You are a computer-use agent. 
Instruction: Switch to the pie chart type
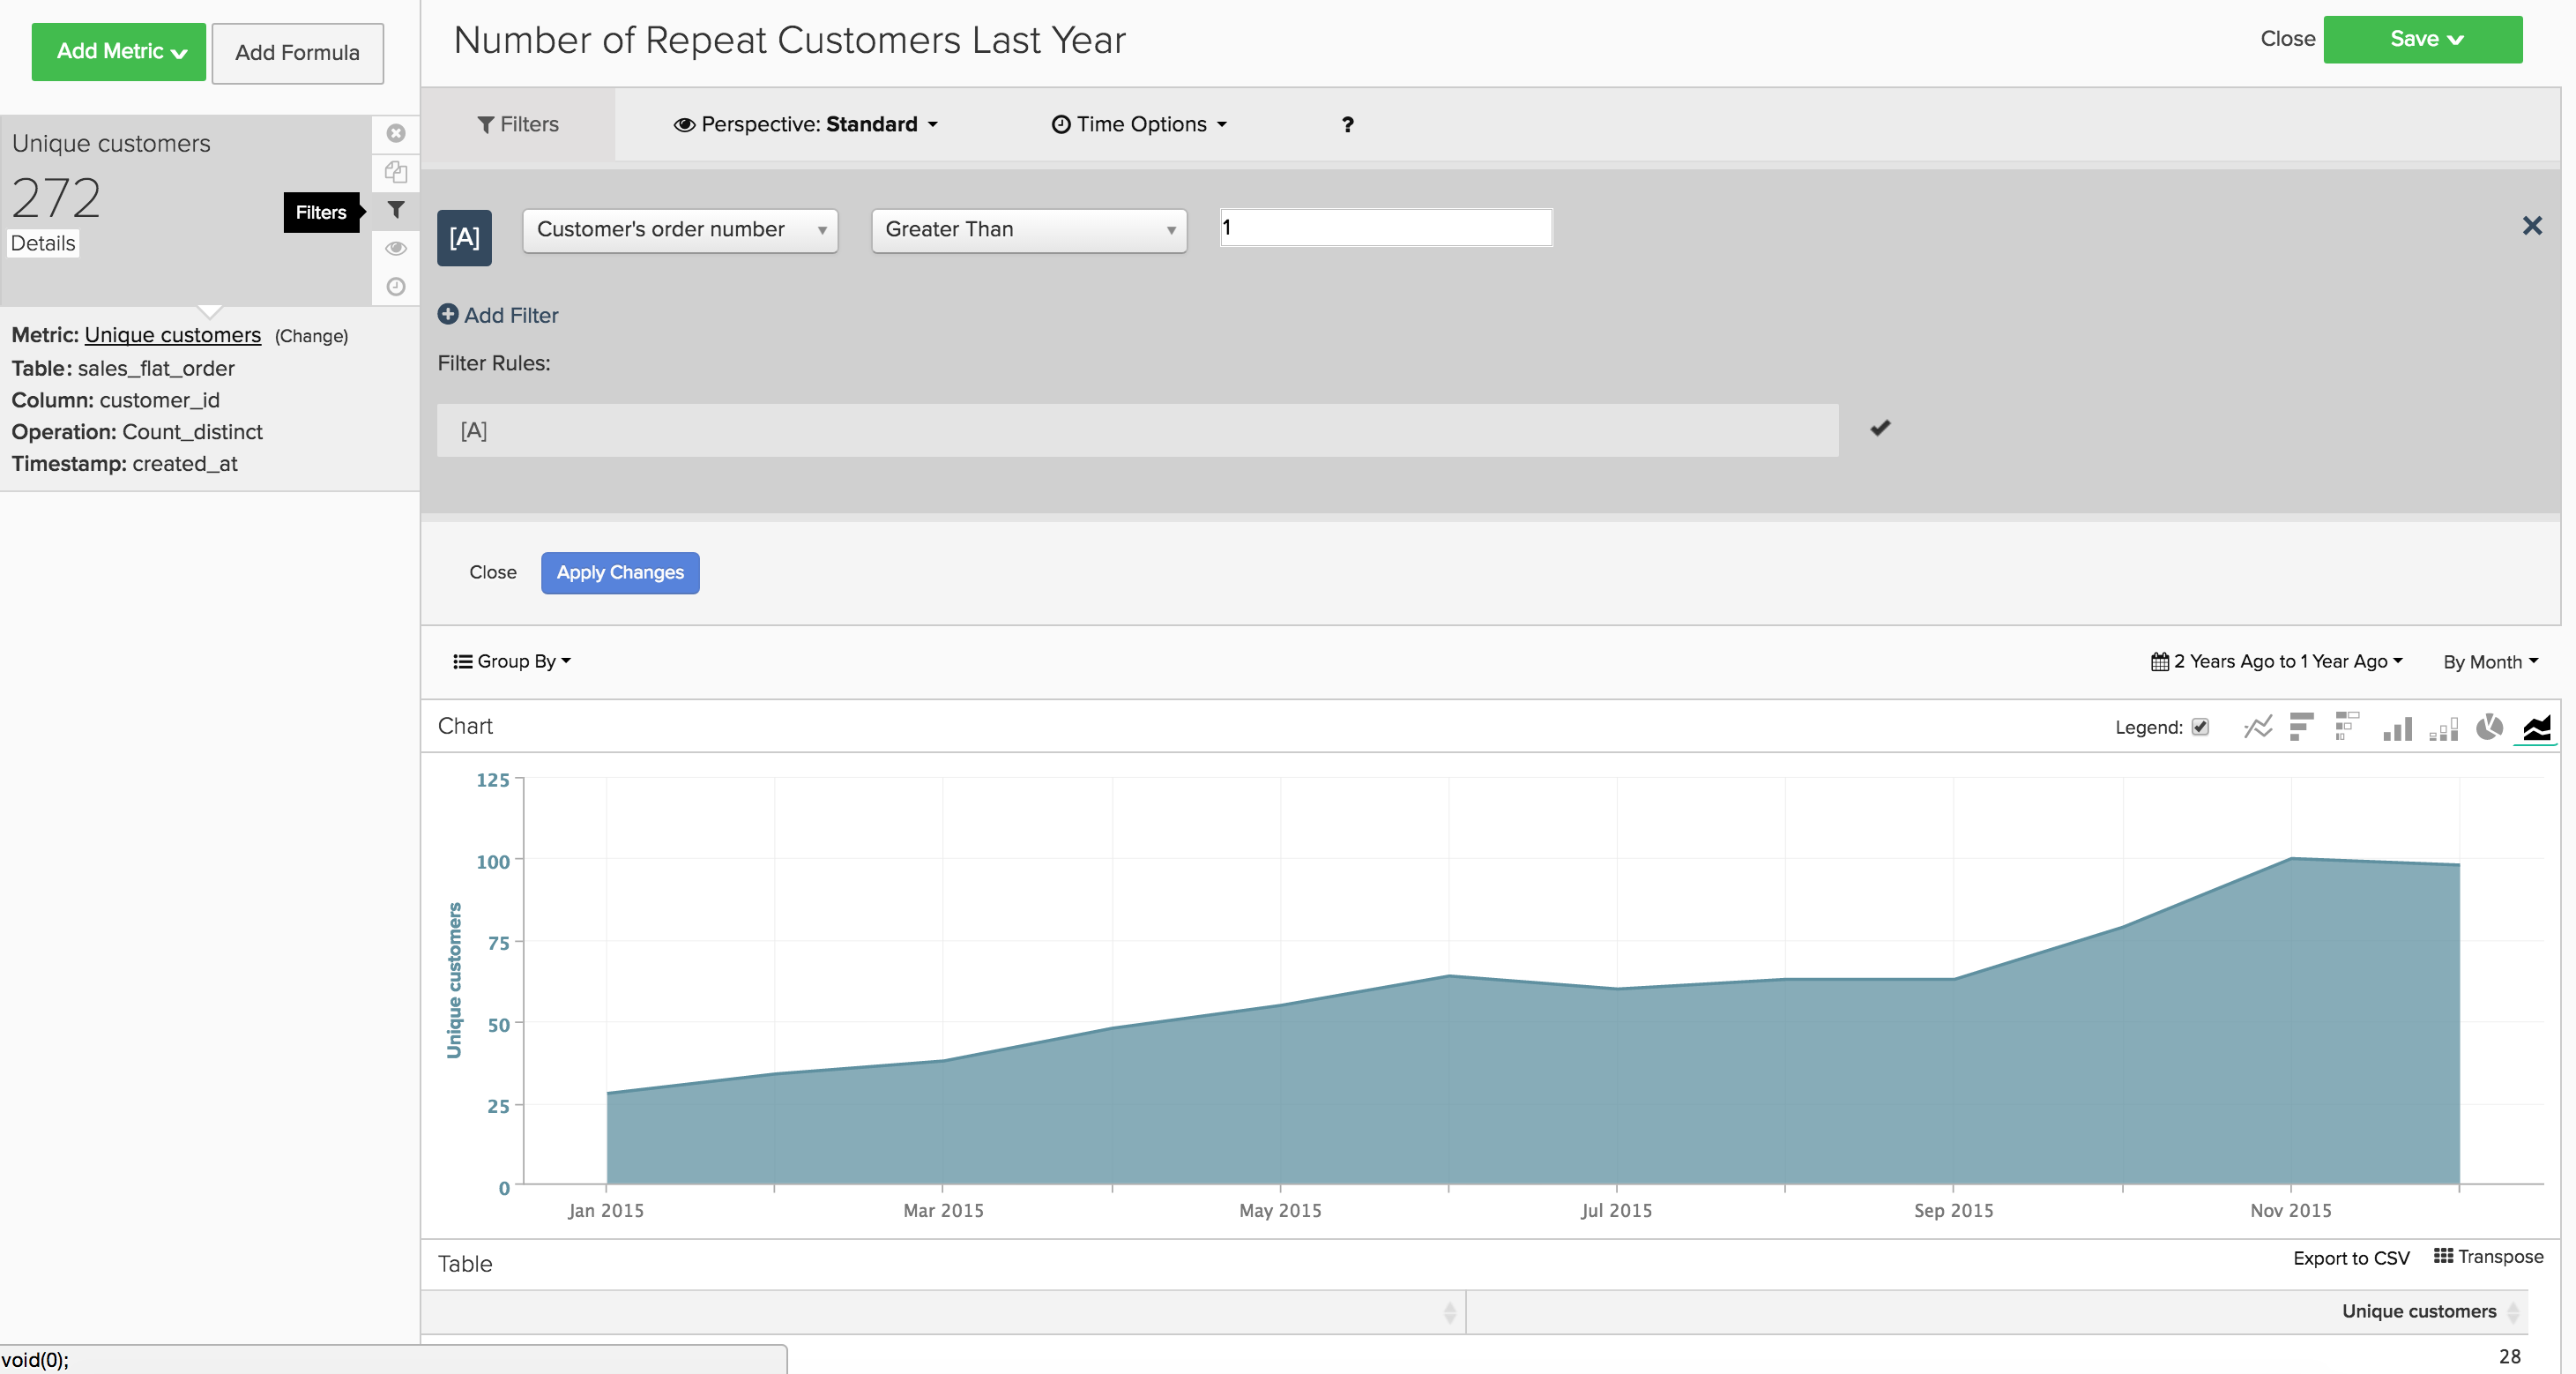(2489, 727)
